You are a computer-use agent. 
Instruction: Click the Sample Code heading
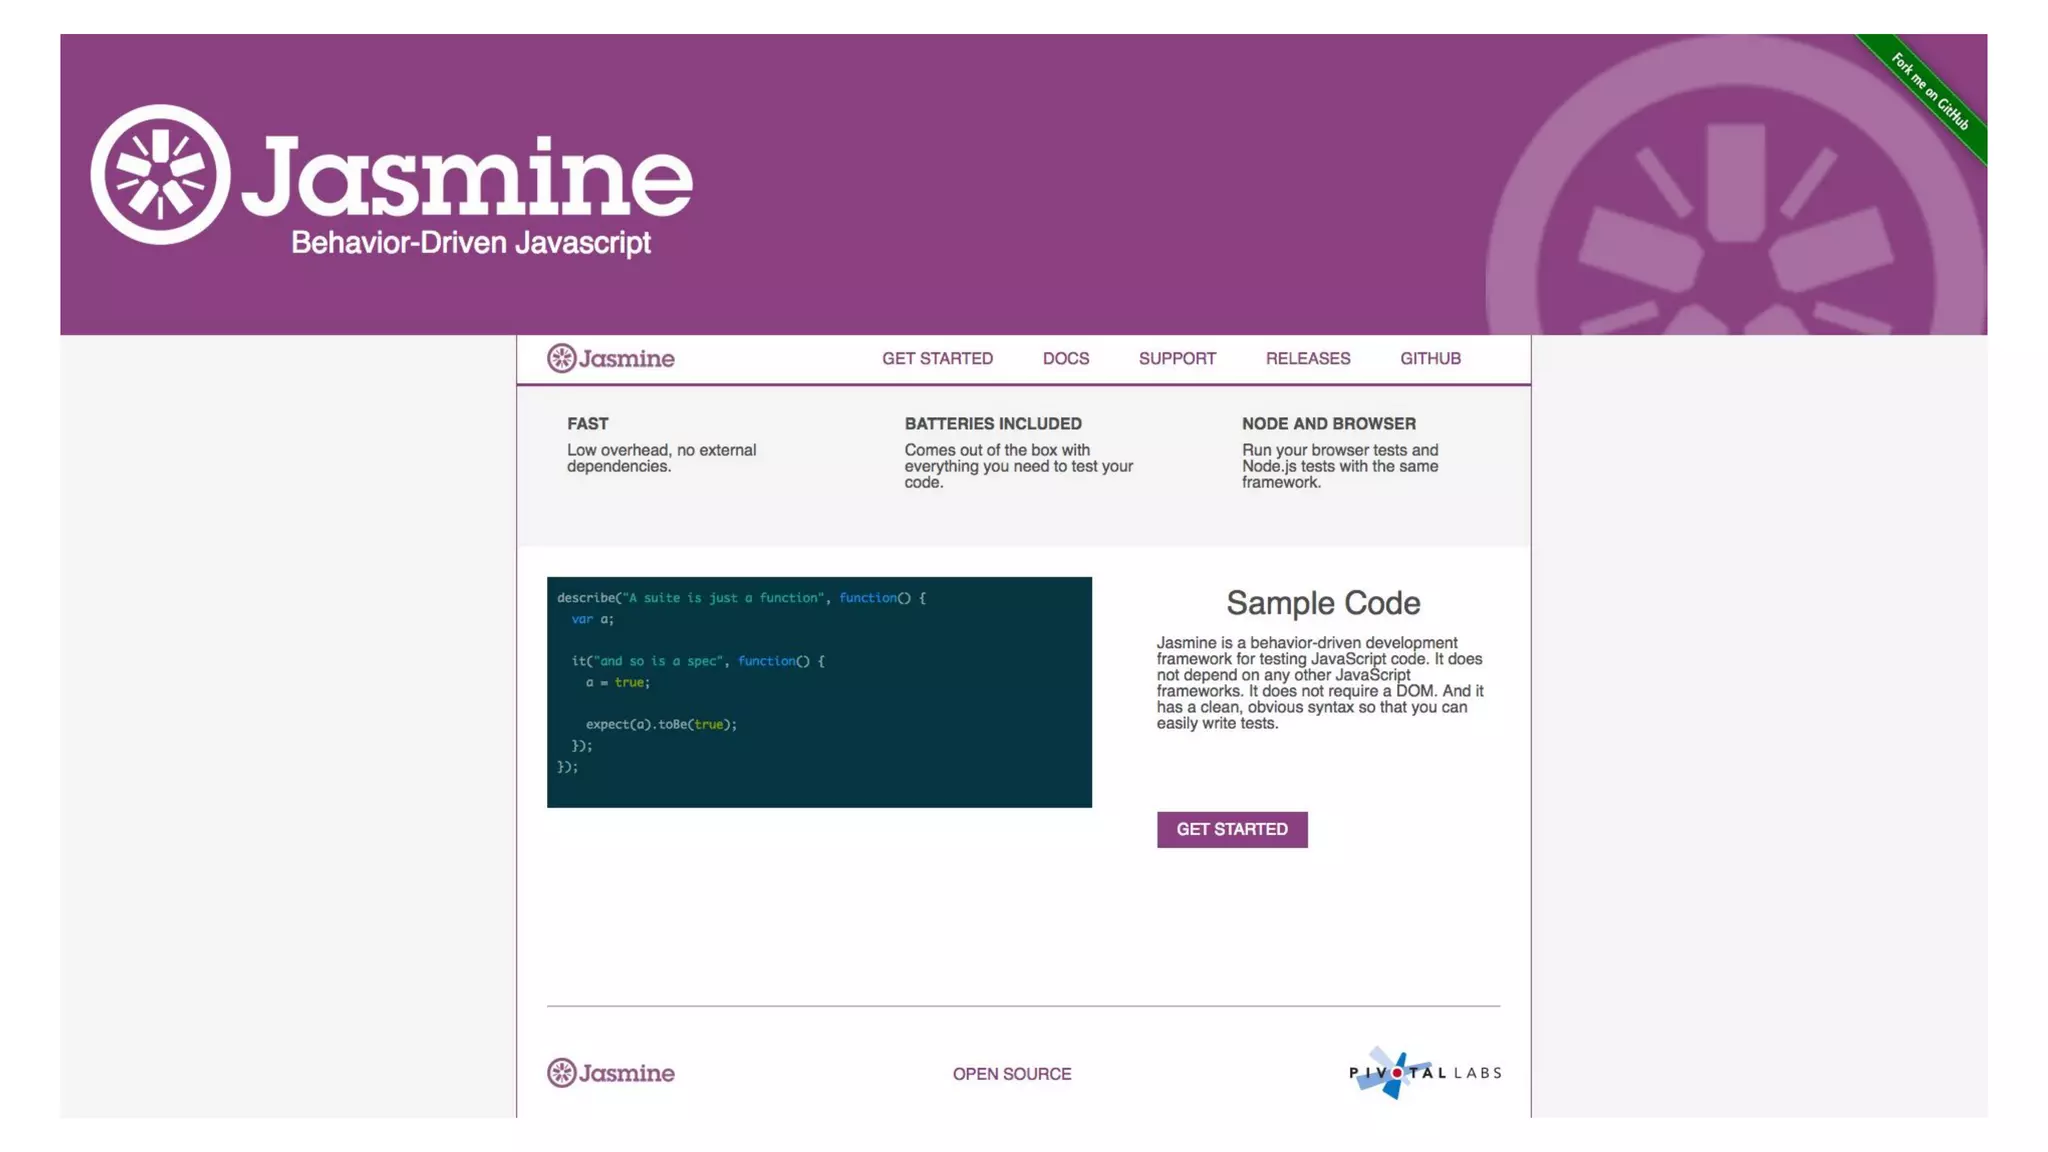click(1323, 603)
